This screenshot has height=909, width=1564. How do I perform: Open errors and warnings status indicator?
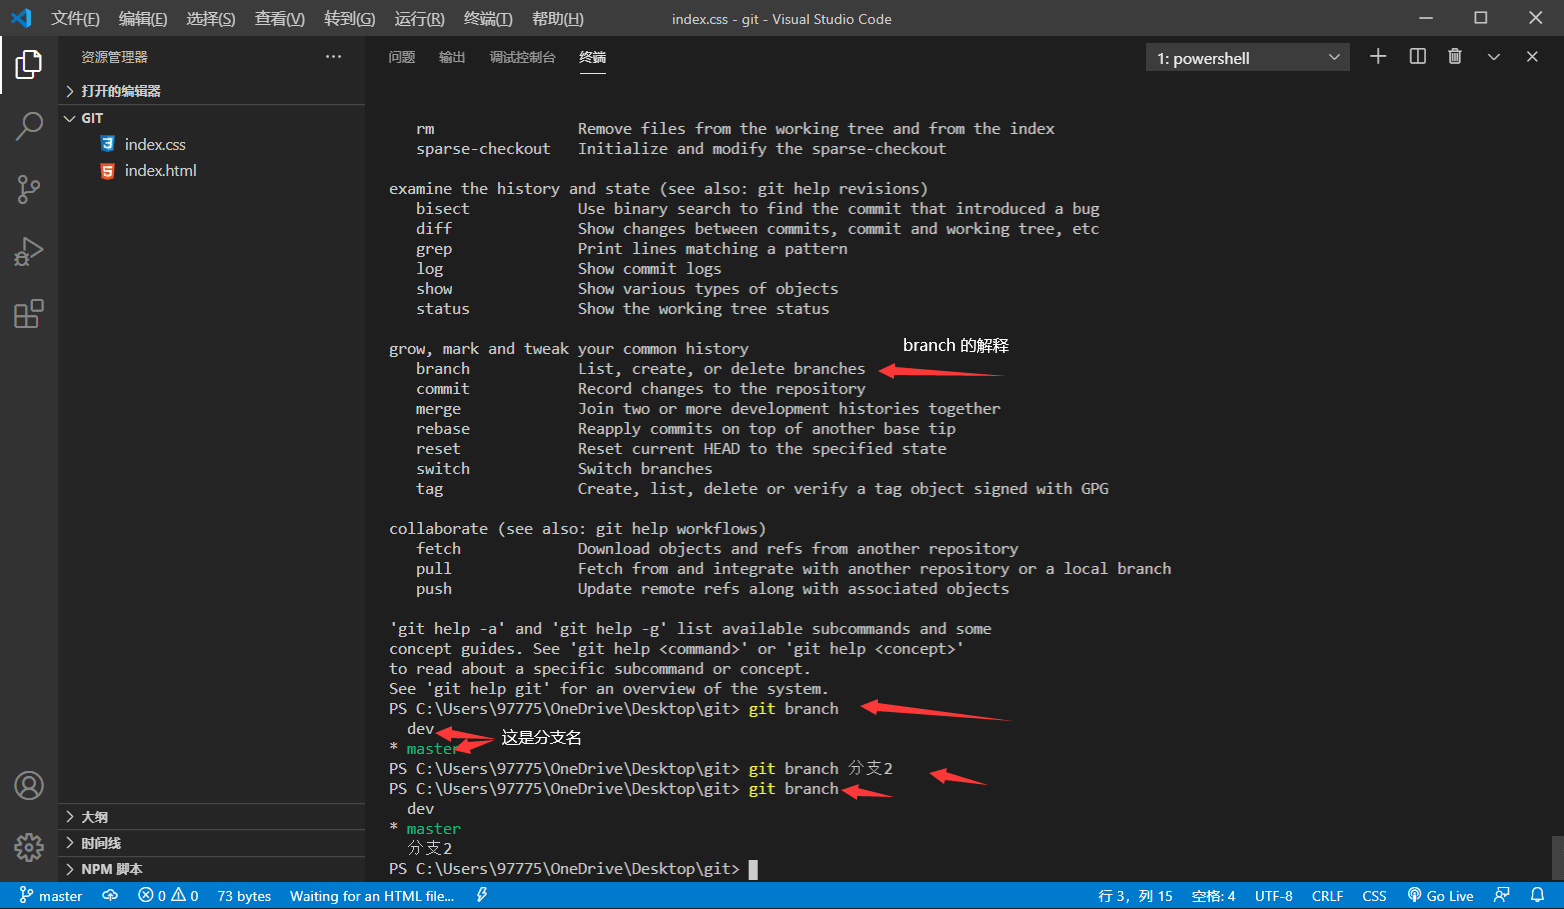168,896
